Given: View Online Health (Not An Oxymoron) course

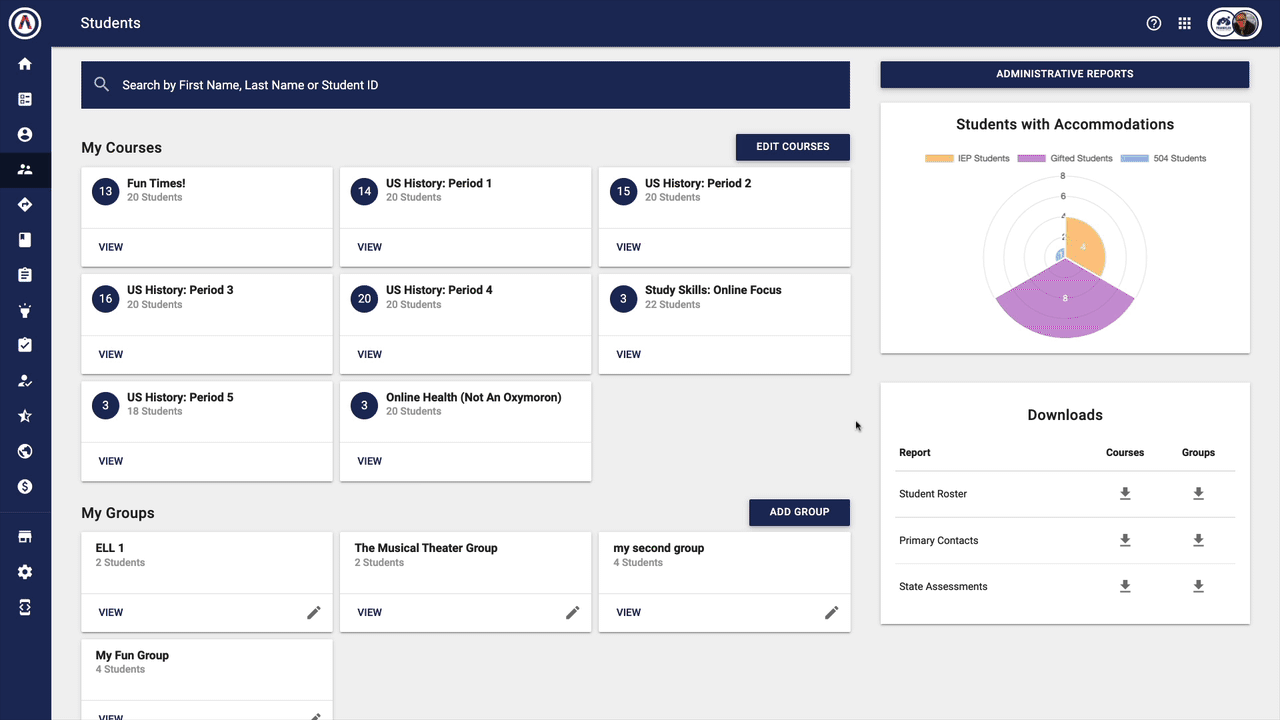Looking at the screenshot, I should (x=370, y=461).
